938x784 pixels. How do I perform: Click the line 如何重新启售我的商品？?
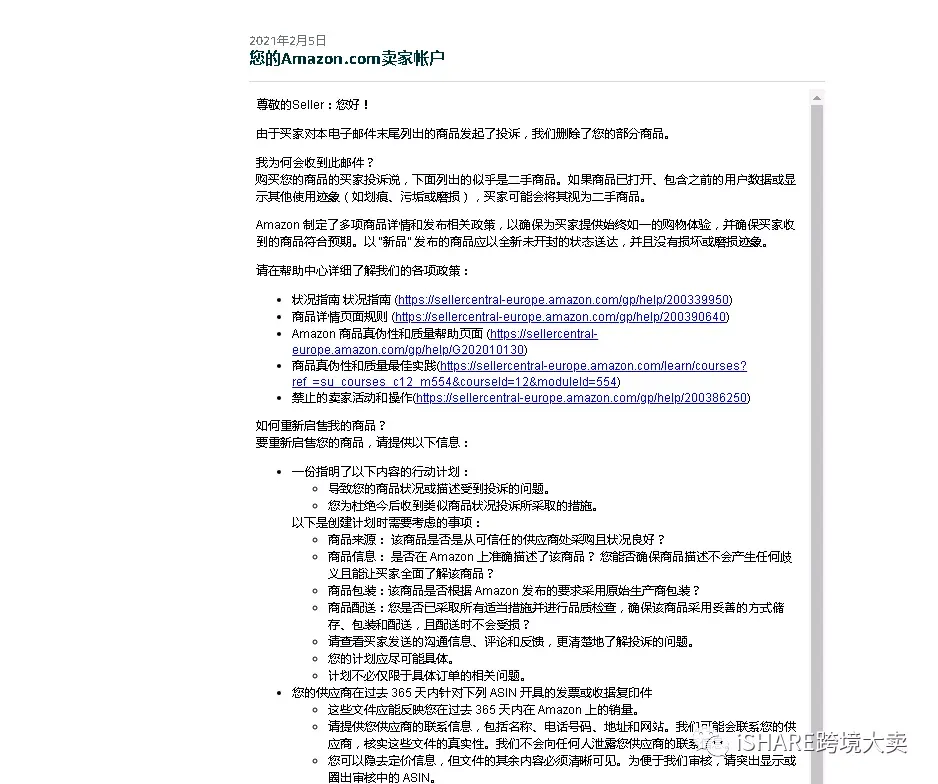321,426
